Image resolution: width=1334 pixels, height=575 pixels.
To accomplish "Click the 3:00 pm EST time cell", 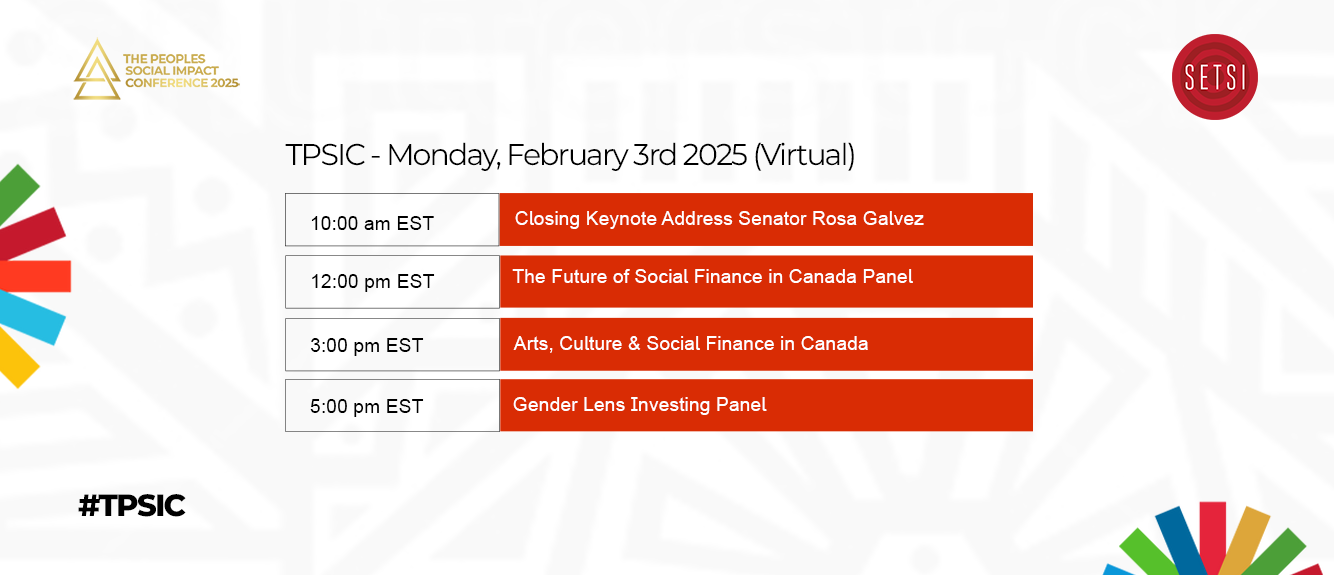I will (392, 344).
